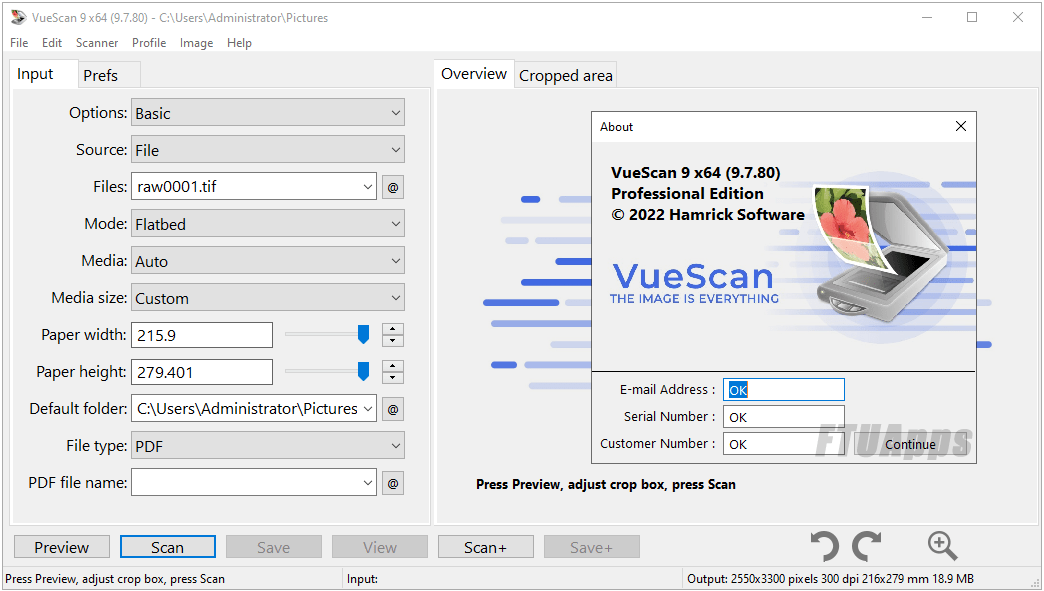Open the Media dropdown showing Auto
This screenshot has height=591, width=1044.
coord(268,261)
